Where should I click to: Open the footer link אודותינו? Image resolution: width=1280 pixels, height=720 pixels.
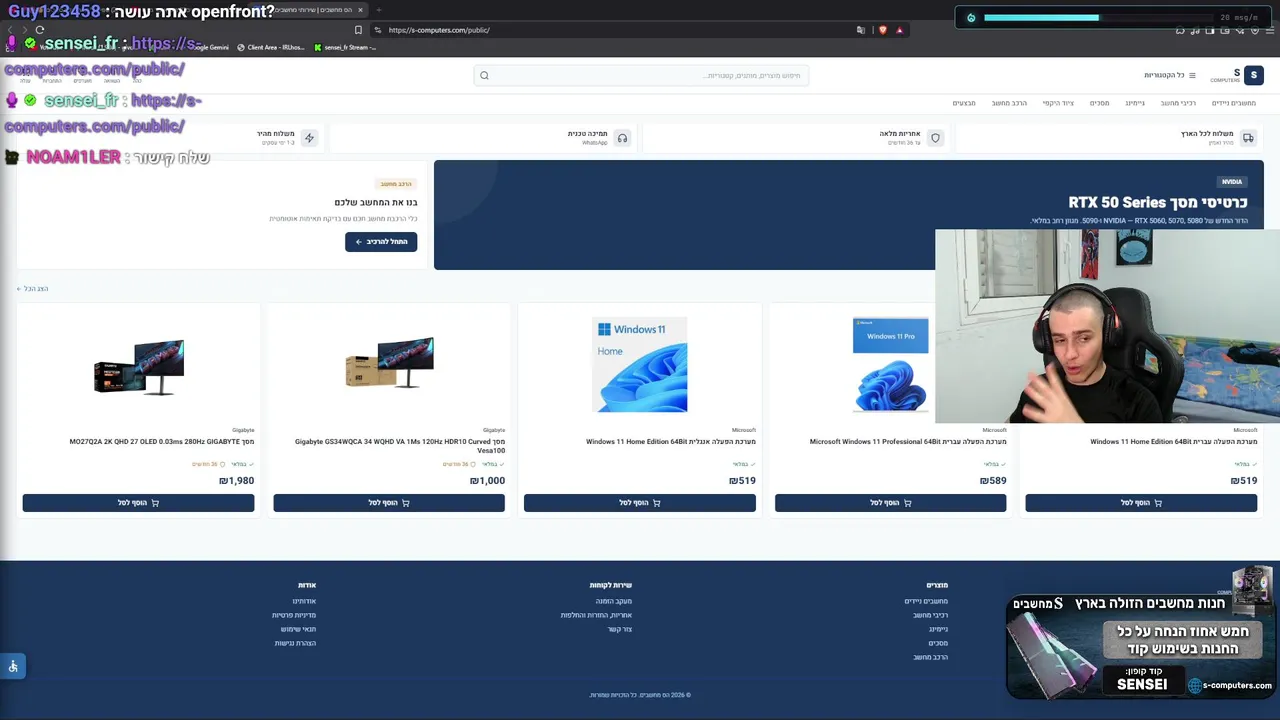[x=304, y=601]
